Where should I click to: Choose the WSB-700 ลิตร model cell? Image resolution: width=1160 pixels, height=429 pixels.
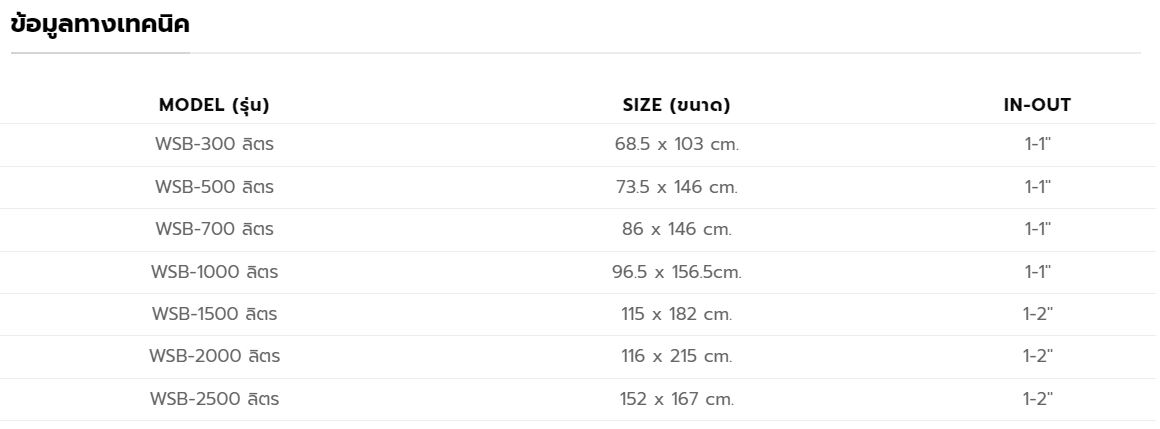pyautogui.click(x=214, y=229)
